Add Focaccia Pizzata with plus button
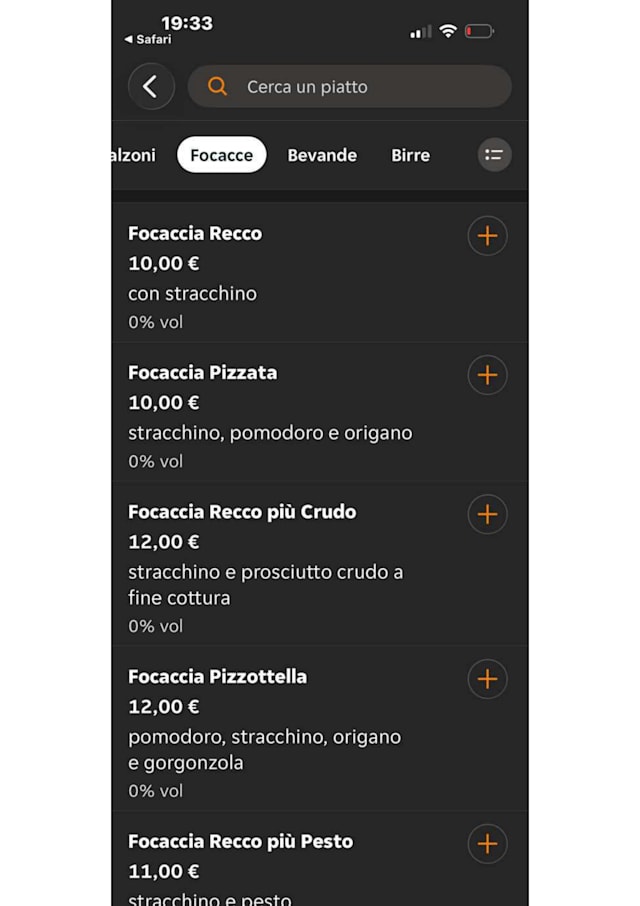640x906 pixels. click(x=487, y=375)
